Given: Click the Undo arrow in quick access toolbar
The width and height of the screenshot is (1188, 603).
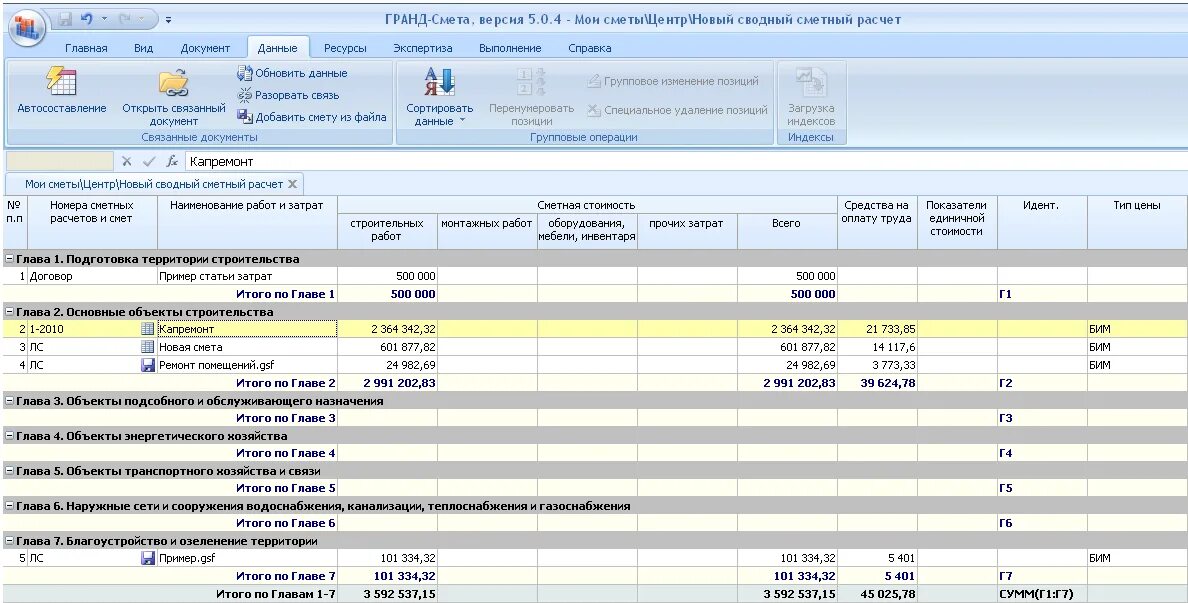Looking at the screenshot, I should [86, 19].
